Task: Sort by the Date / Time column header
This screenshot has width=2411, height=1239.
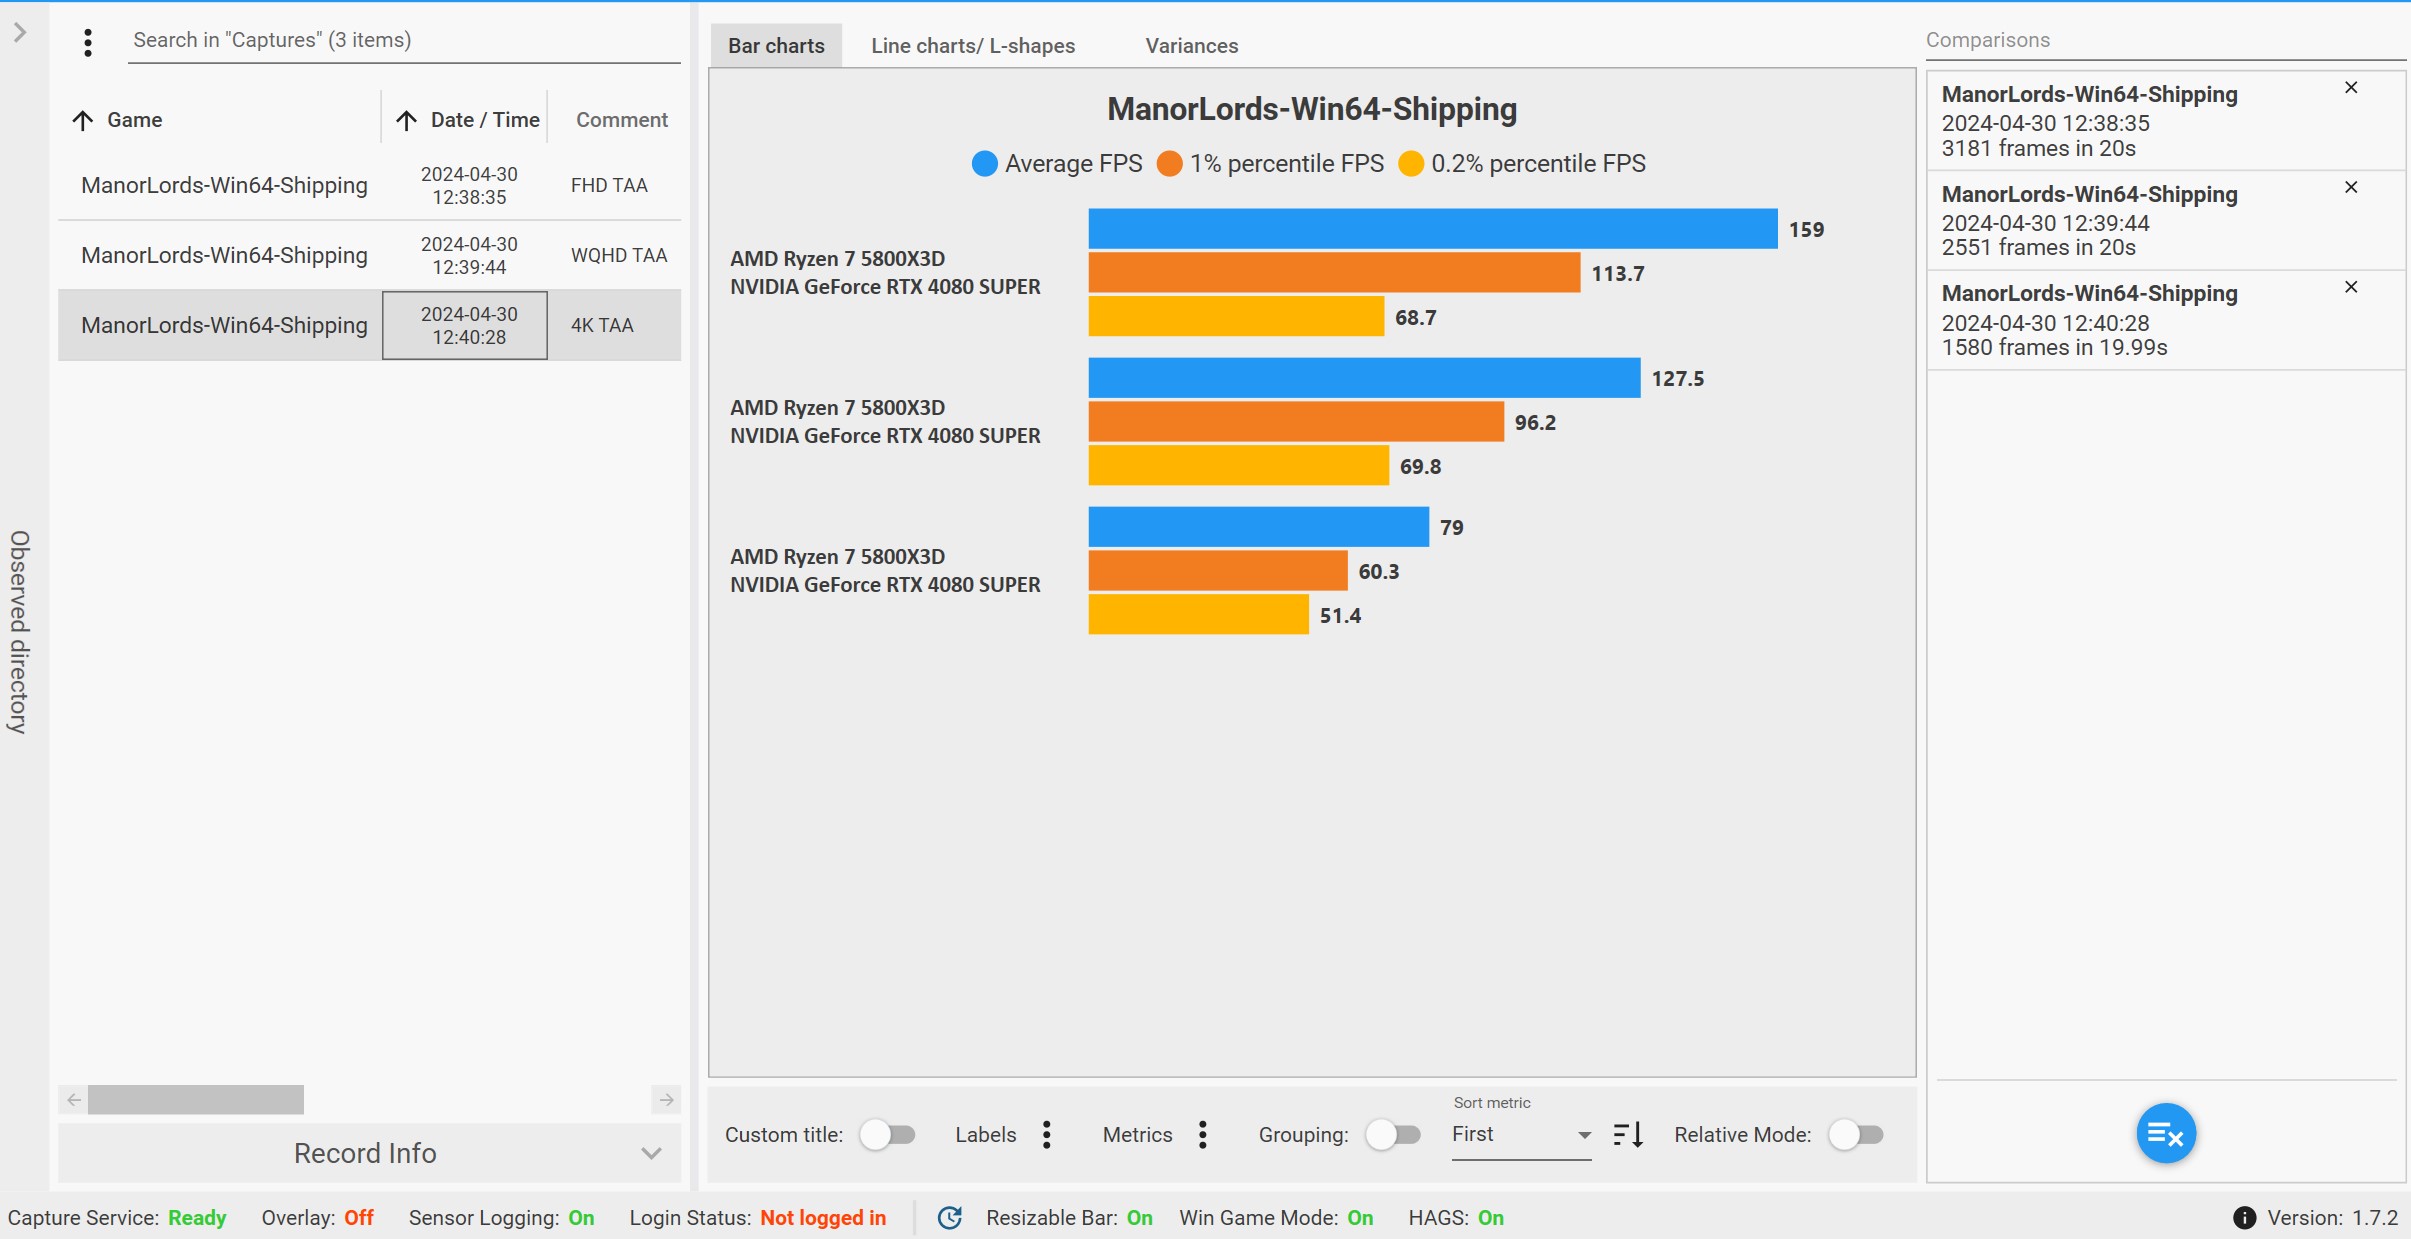Action: click(468, 120)
